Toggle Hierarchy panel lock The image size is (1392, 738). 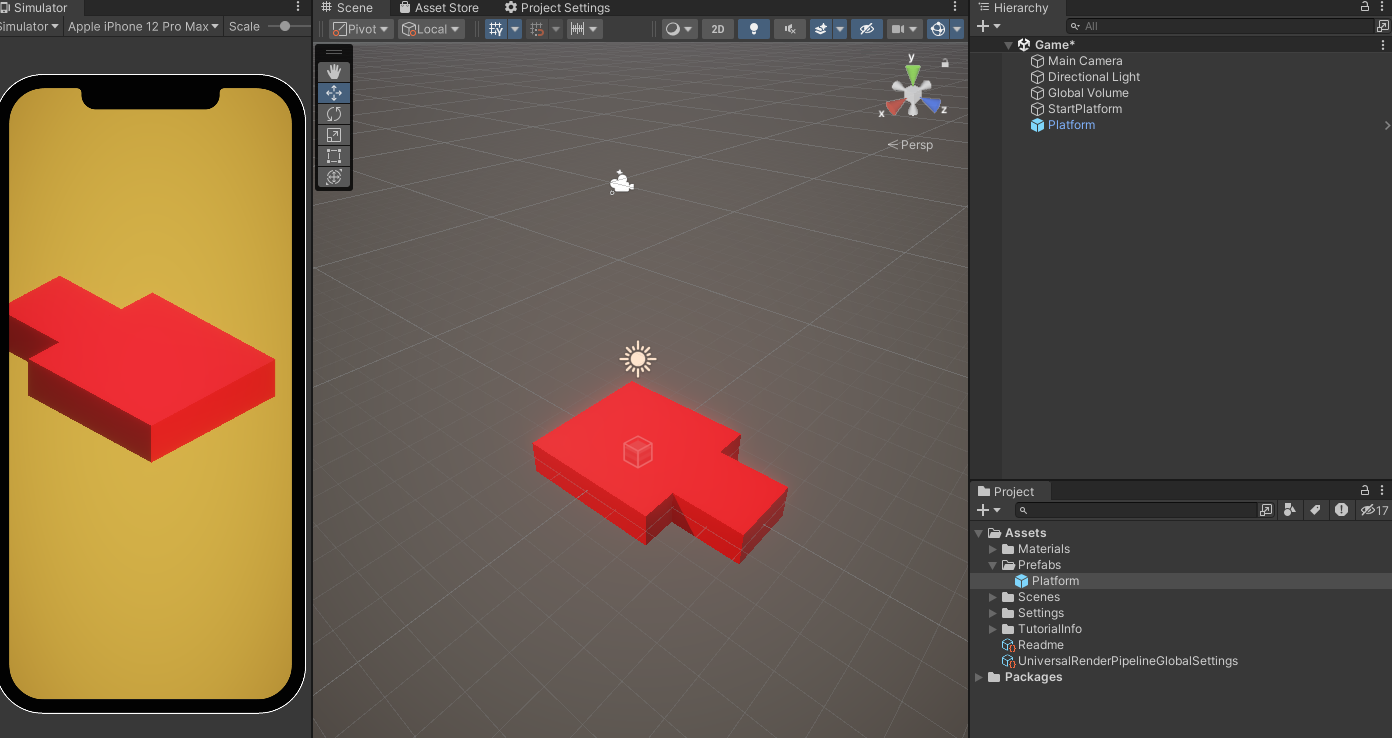point(1366,7)
